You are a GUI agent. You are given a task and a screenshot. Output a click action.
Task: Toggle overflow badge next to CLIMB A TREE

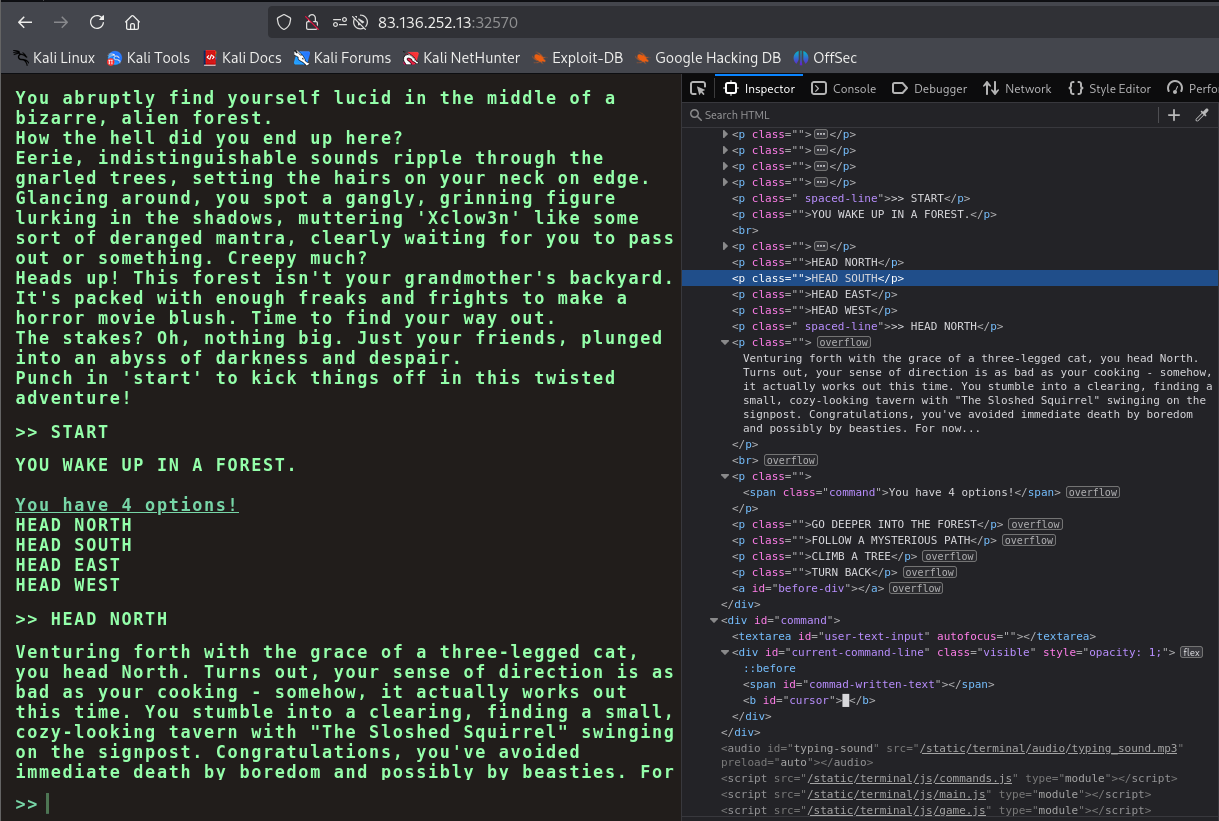click(x=948, y=556)
